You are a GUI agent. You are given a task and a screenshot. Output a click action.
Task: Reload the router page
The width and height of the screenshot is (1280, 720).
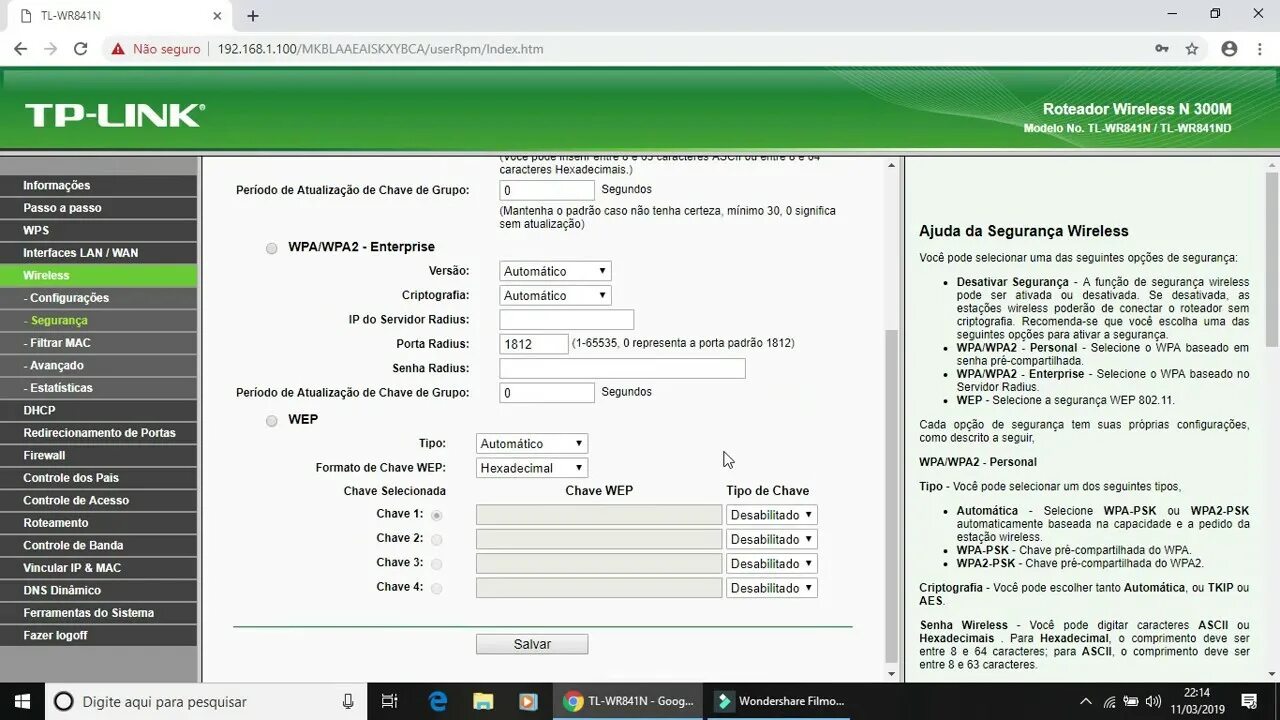[81, 48]
